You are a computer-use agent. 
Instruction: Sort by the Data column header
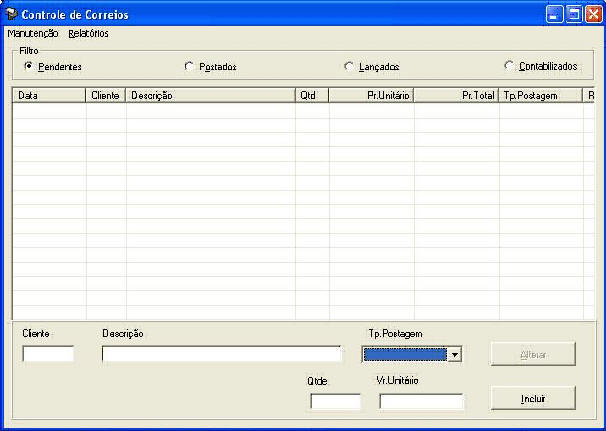click(49, 96)
